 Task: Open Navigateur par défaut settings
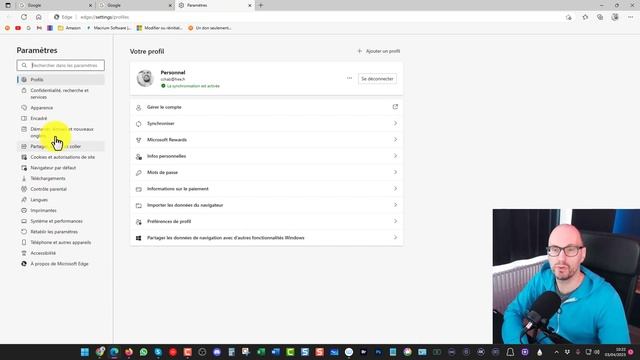(60, 168)
